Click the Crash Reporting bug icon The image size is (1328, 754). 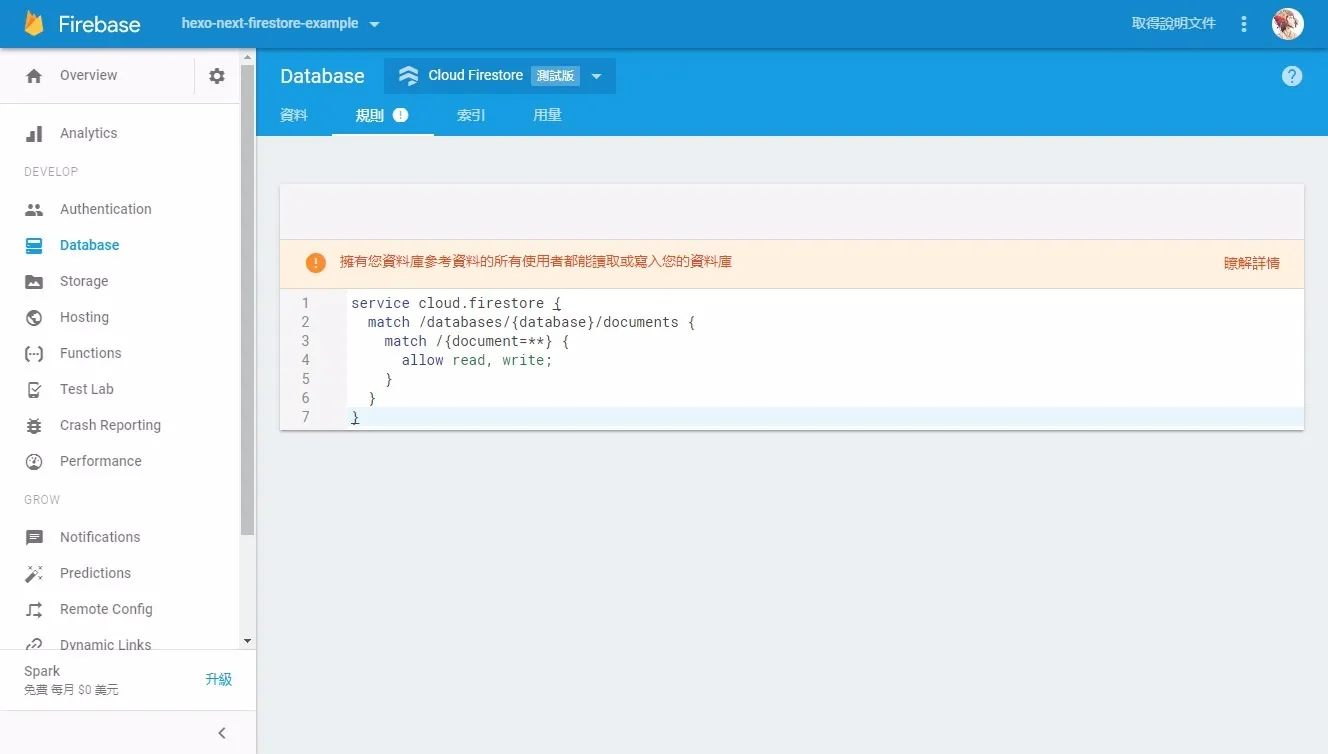click(34, 425)
